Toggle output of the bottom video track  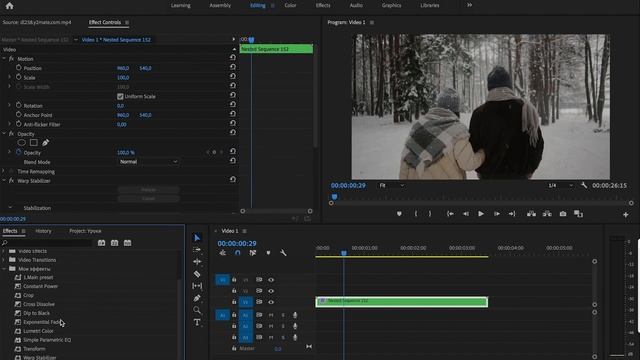(x=271, y=302)
